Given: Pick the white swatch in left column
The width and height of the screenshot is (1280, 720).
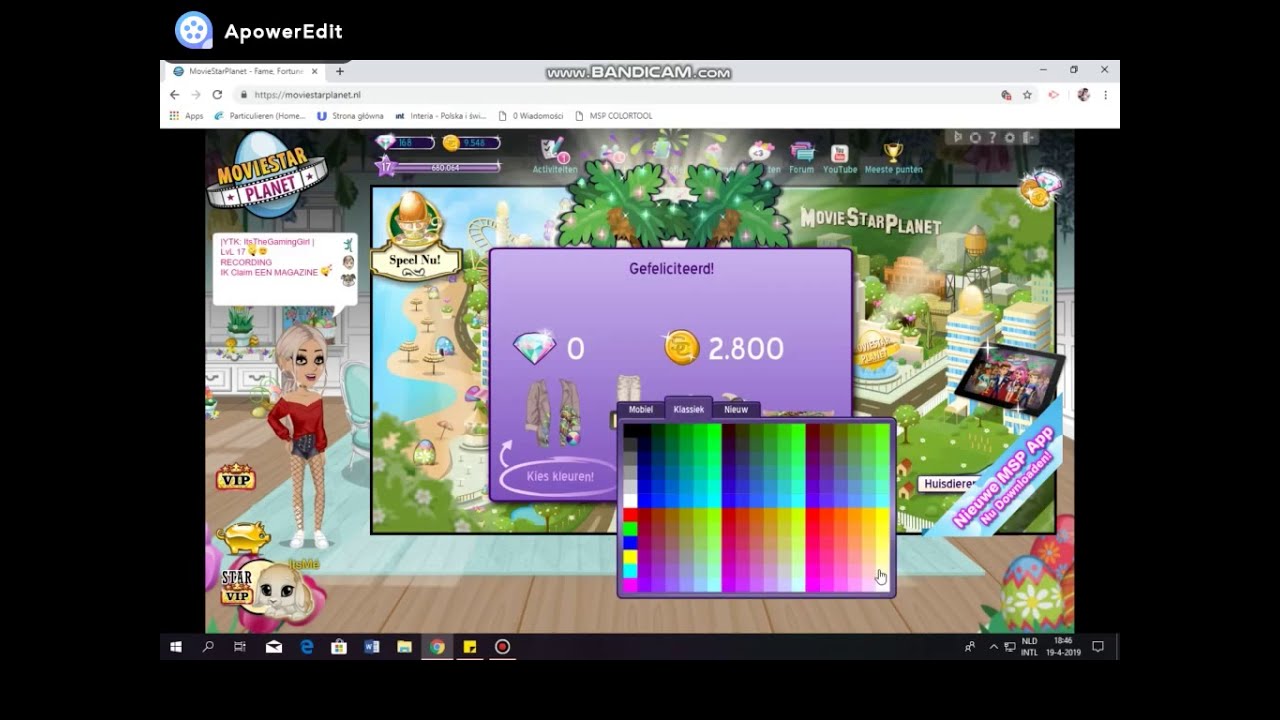Looking at the screenshot, I should pos(630,501).
